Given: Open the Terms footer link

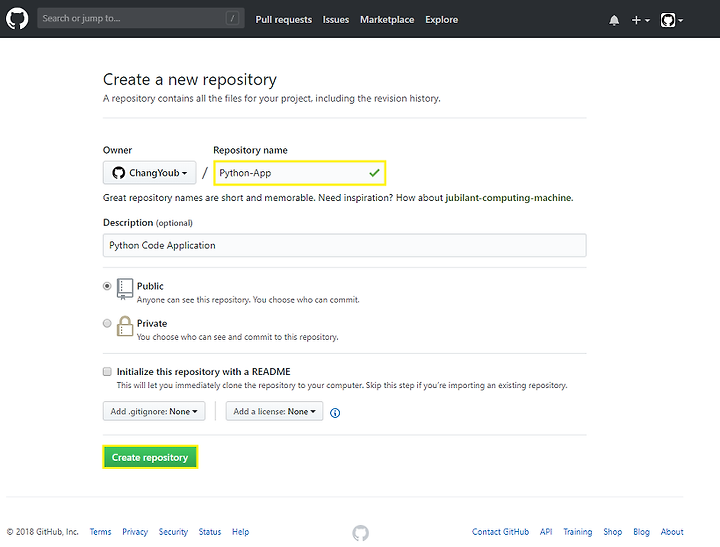Looking at the screenshot, I should [100, 532].
